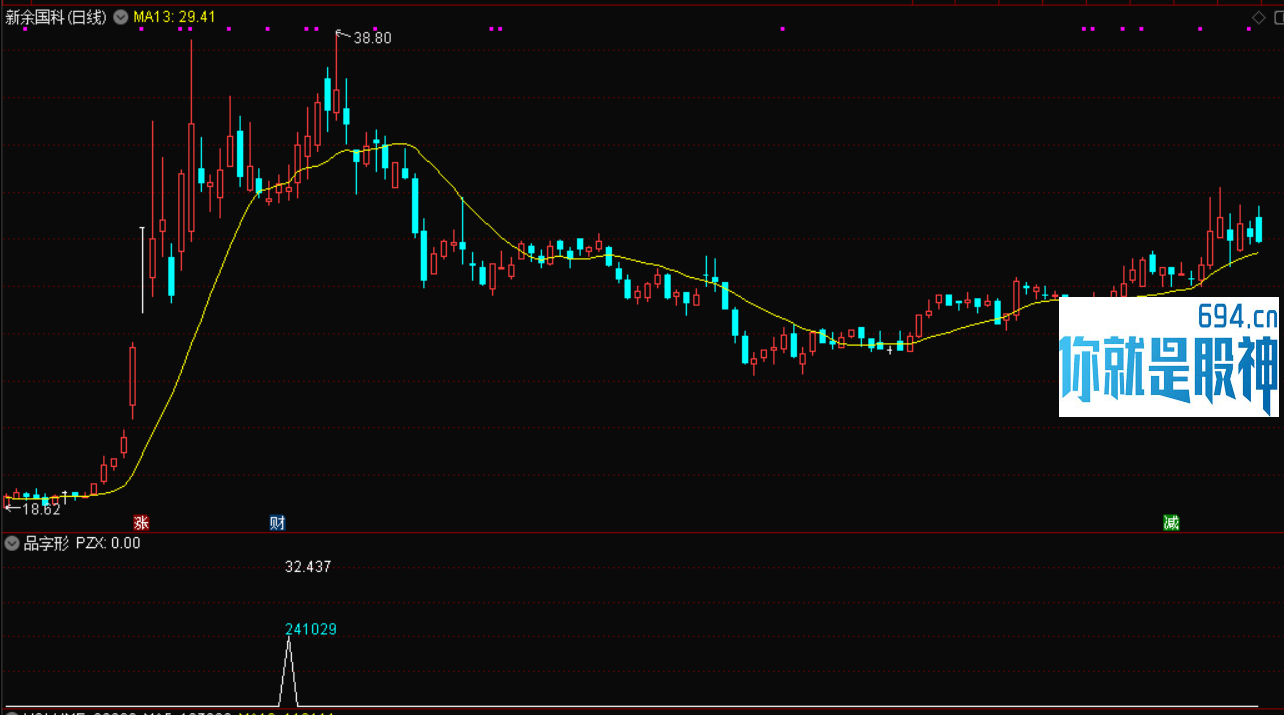
Task: Click the 财 financial marker icon
Action: [277, 522]
